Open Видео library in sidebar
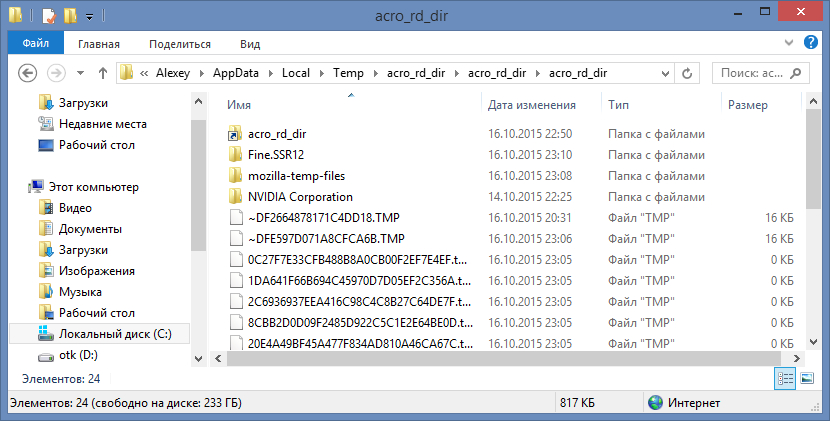This screenshot has height=421, width=830. point(75,208)
